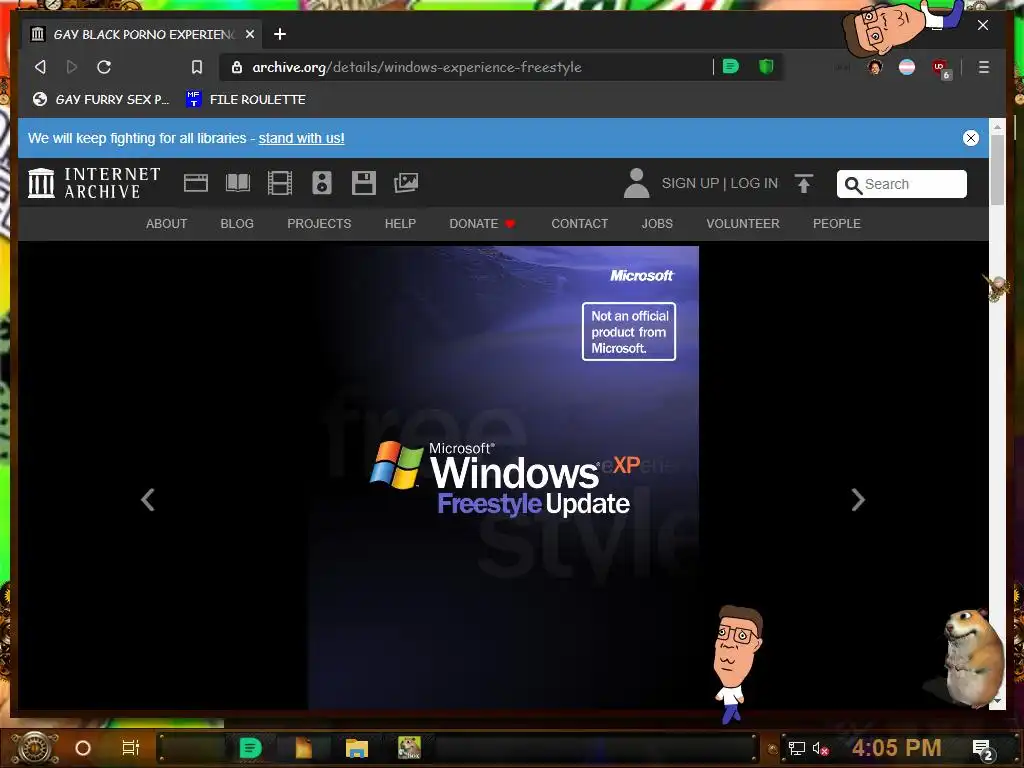
Task: Open the DONATE menu item
Action: [x=483, y=224]
